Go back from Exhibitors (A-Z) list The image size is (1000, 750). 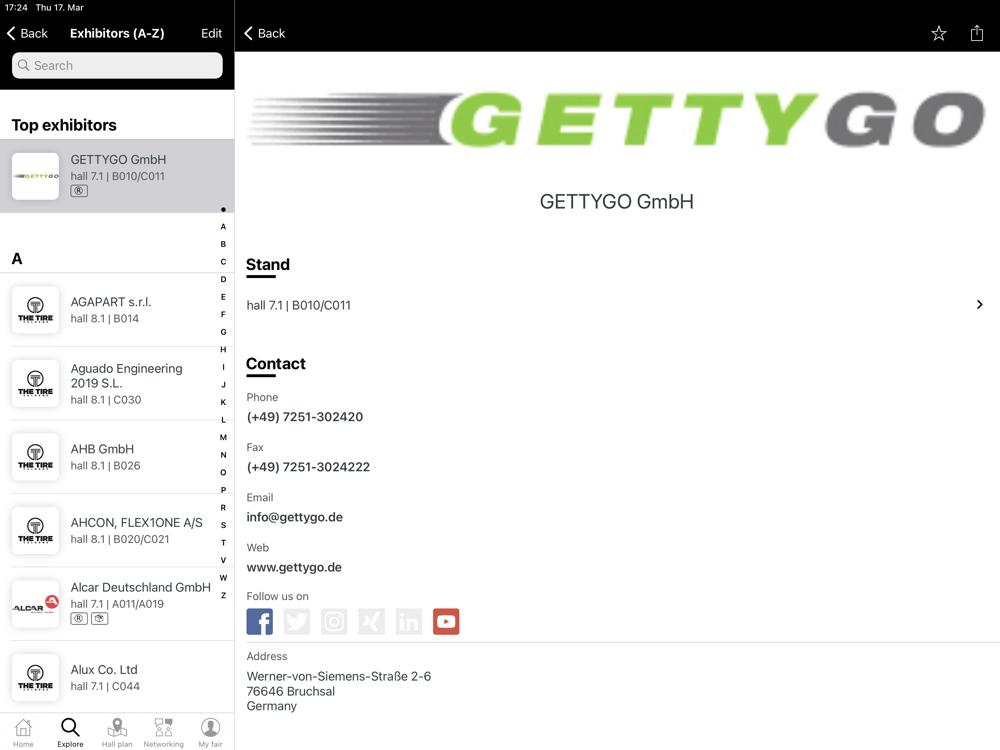[27, 33]
